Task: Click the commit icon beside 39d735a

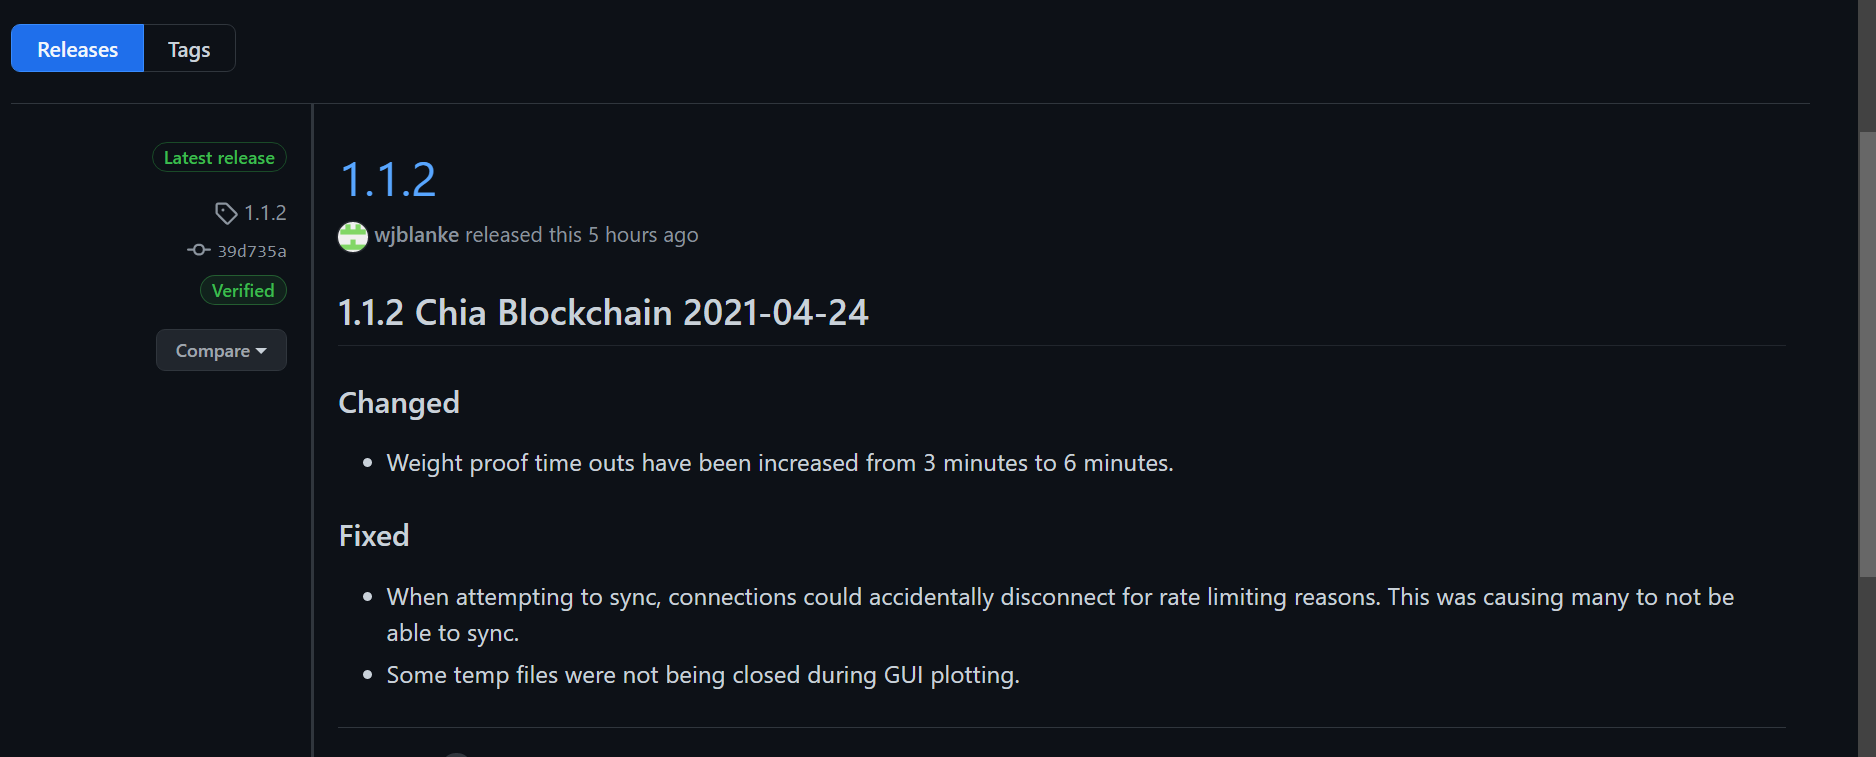Action: (x=198, y=250)
